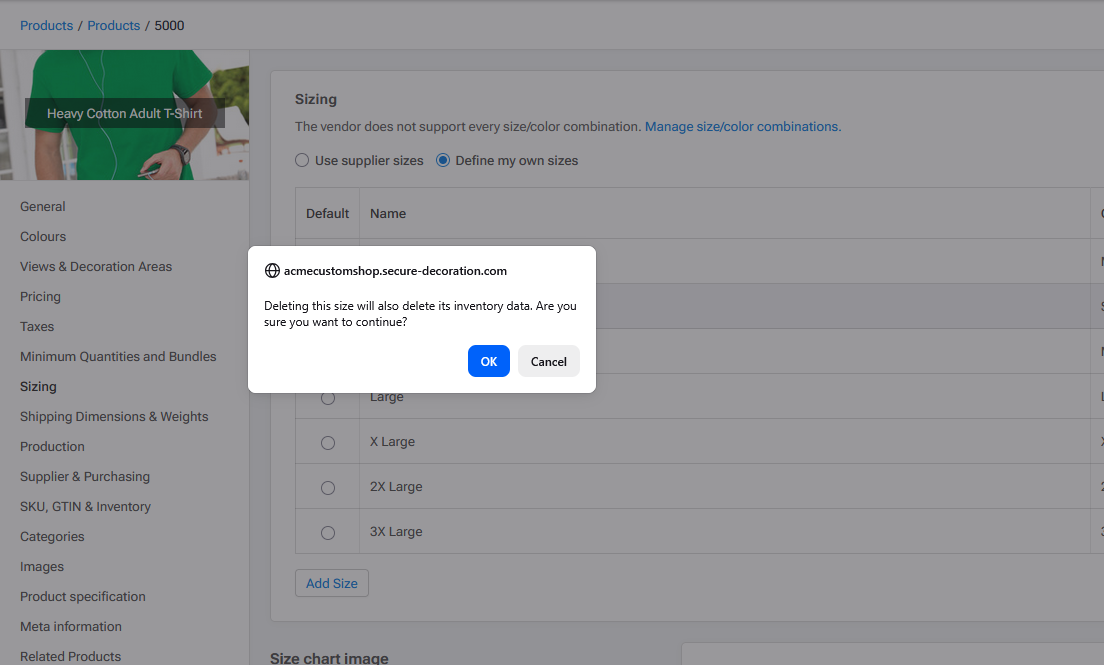Set X Large as the default size
Image resolution: width=1104 pixels, height=665 pixels.
(x=327, y=442)
